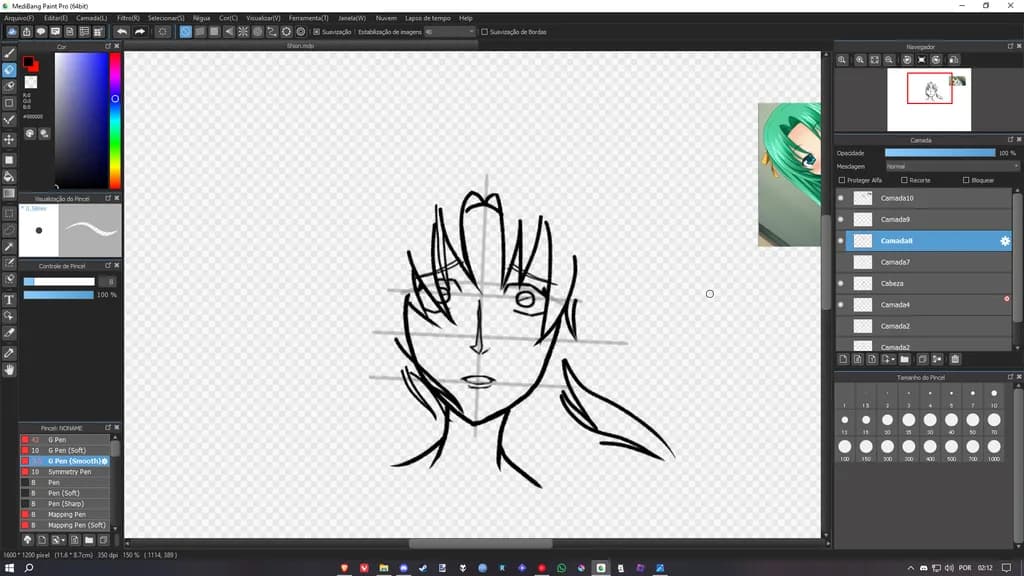1024x576 pixels.
Task: Hide the Camada9 layer
Action: coord(840,219)
